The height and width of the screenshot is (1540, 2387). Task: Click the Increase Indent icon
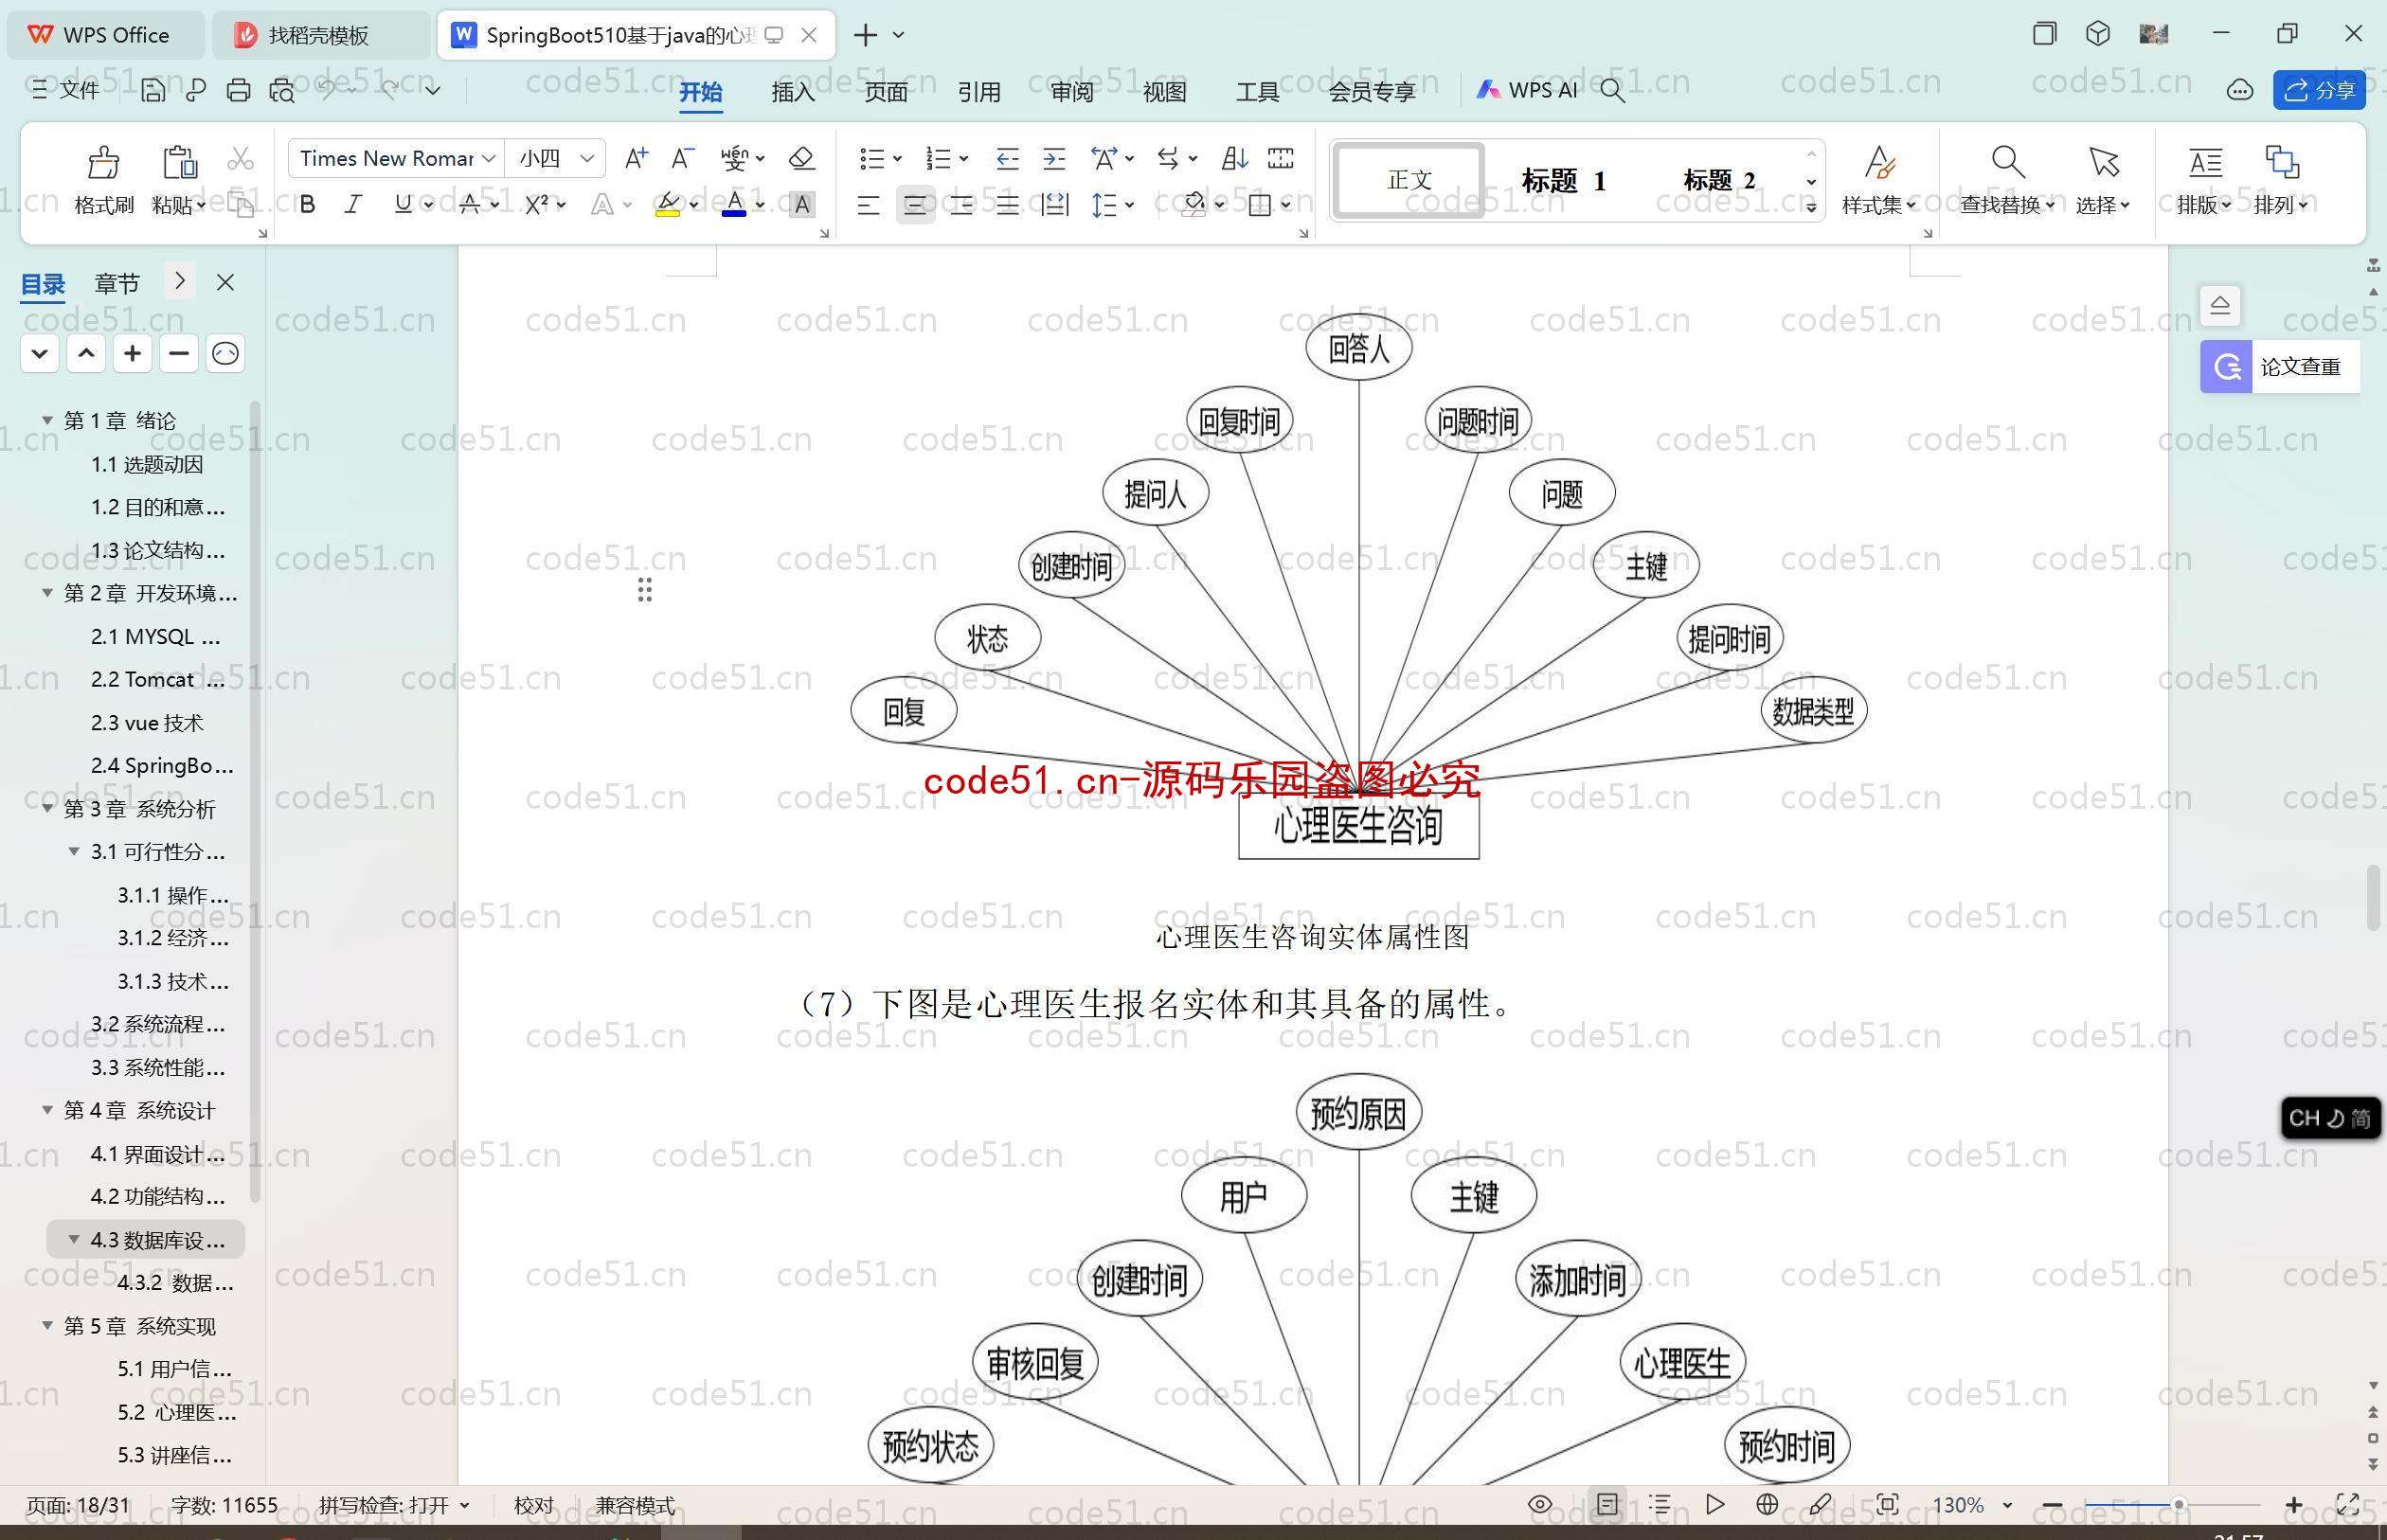(1054, 158)
